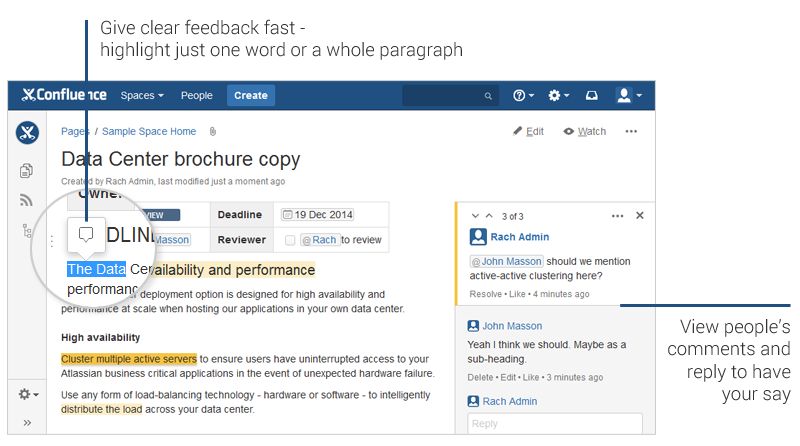Click the Create button
This screenshot has height=446, width=800.
[x=251, y=95]
